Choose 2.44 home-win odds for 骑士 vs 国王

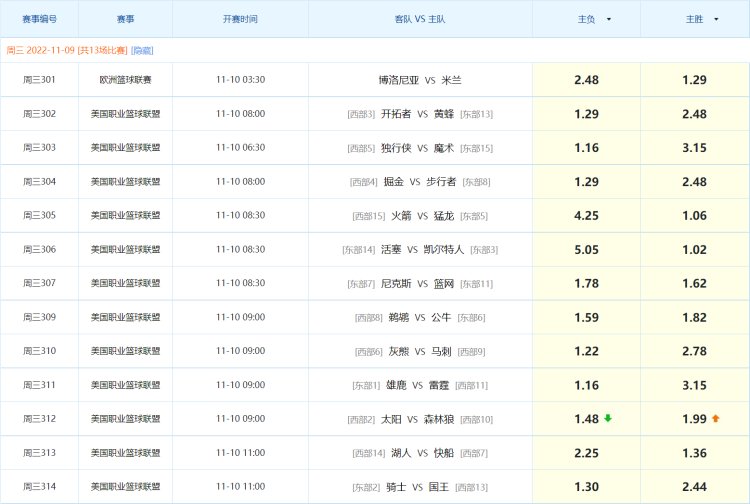(694, 487)
